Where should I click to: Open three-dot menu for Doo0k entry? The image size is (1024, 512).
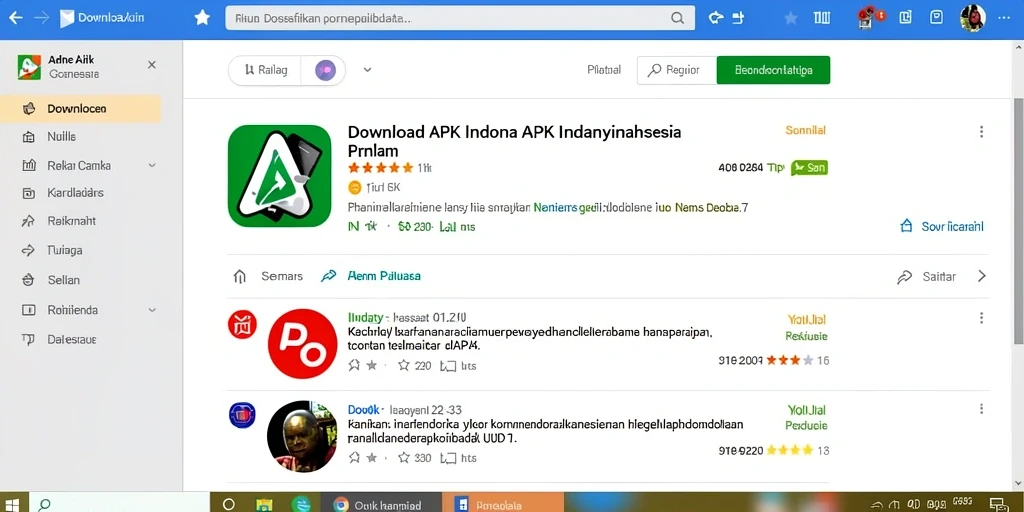coord(981,409)
